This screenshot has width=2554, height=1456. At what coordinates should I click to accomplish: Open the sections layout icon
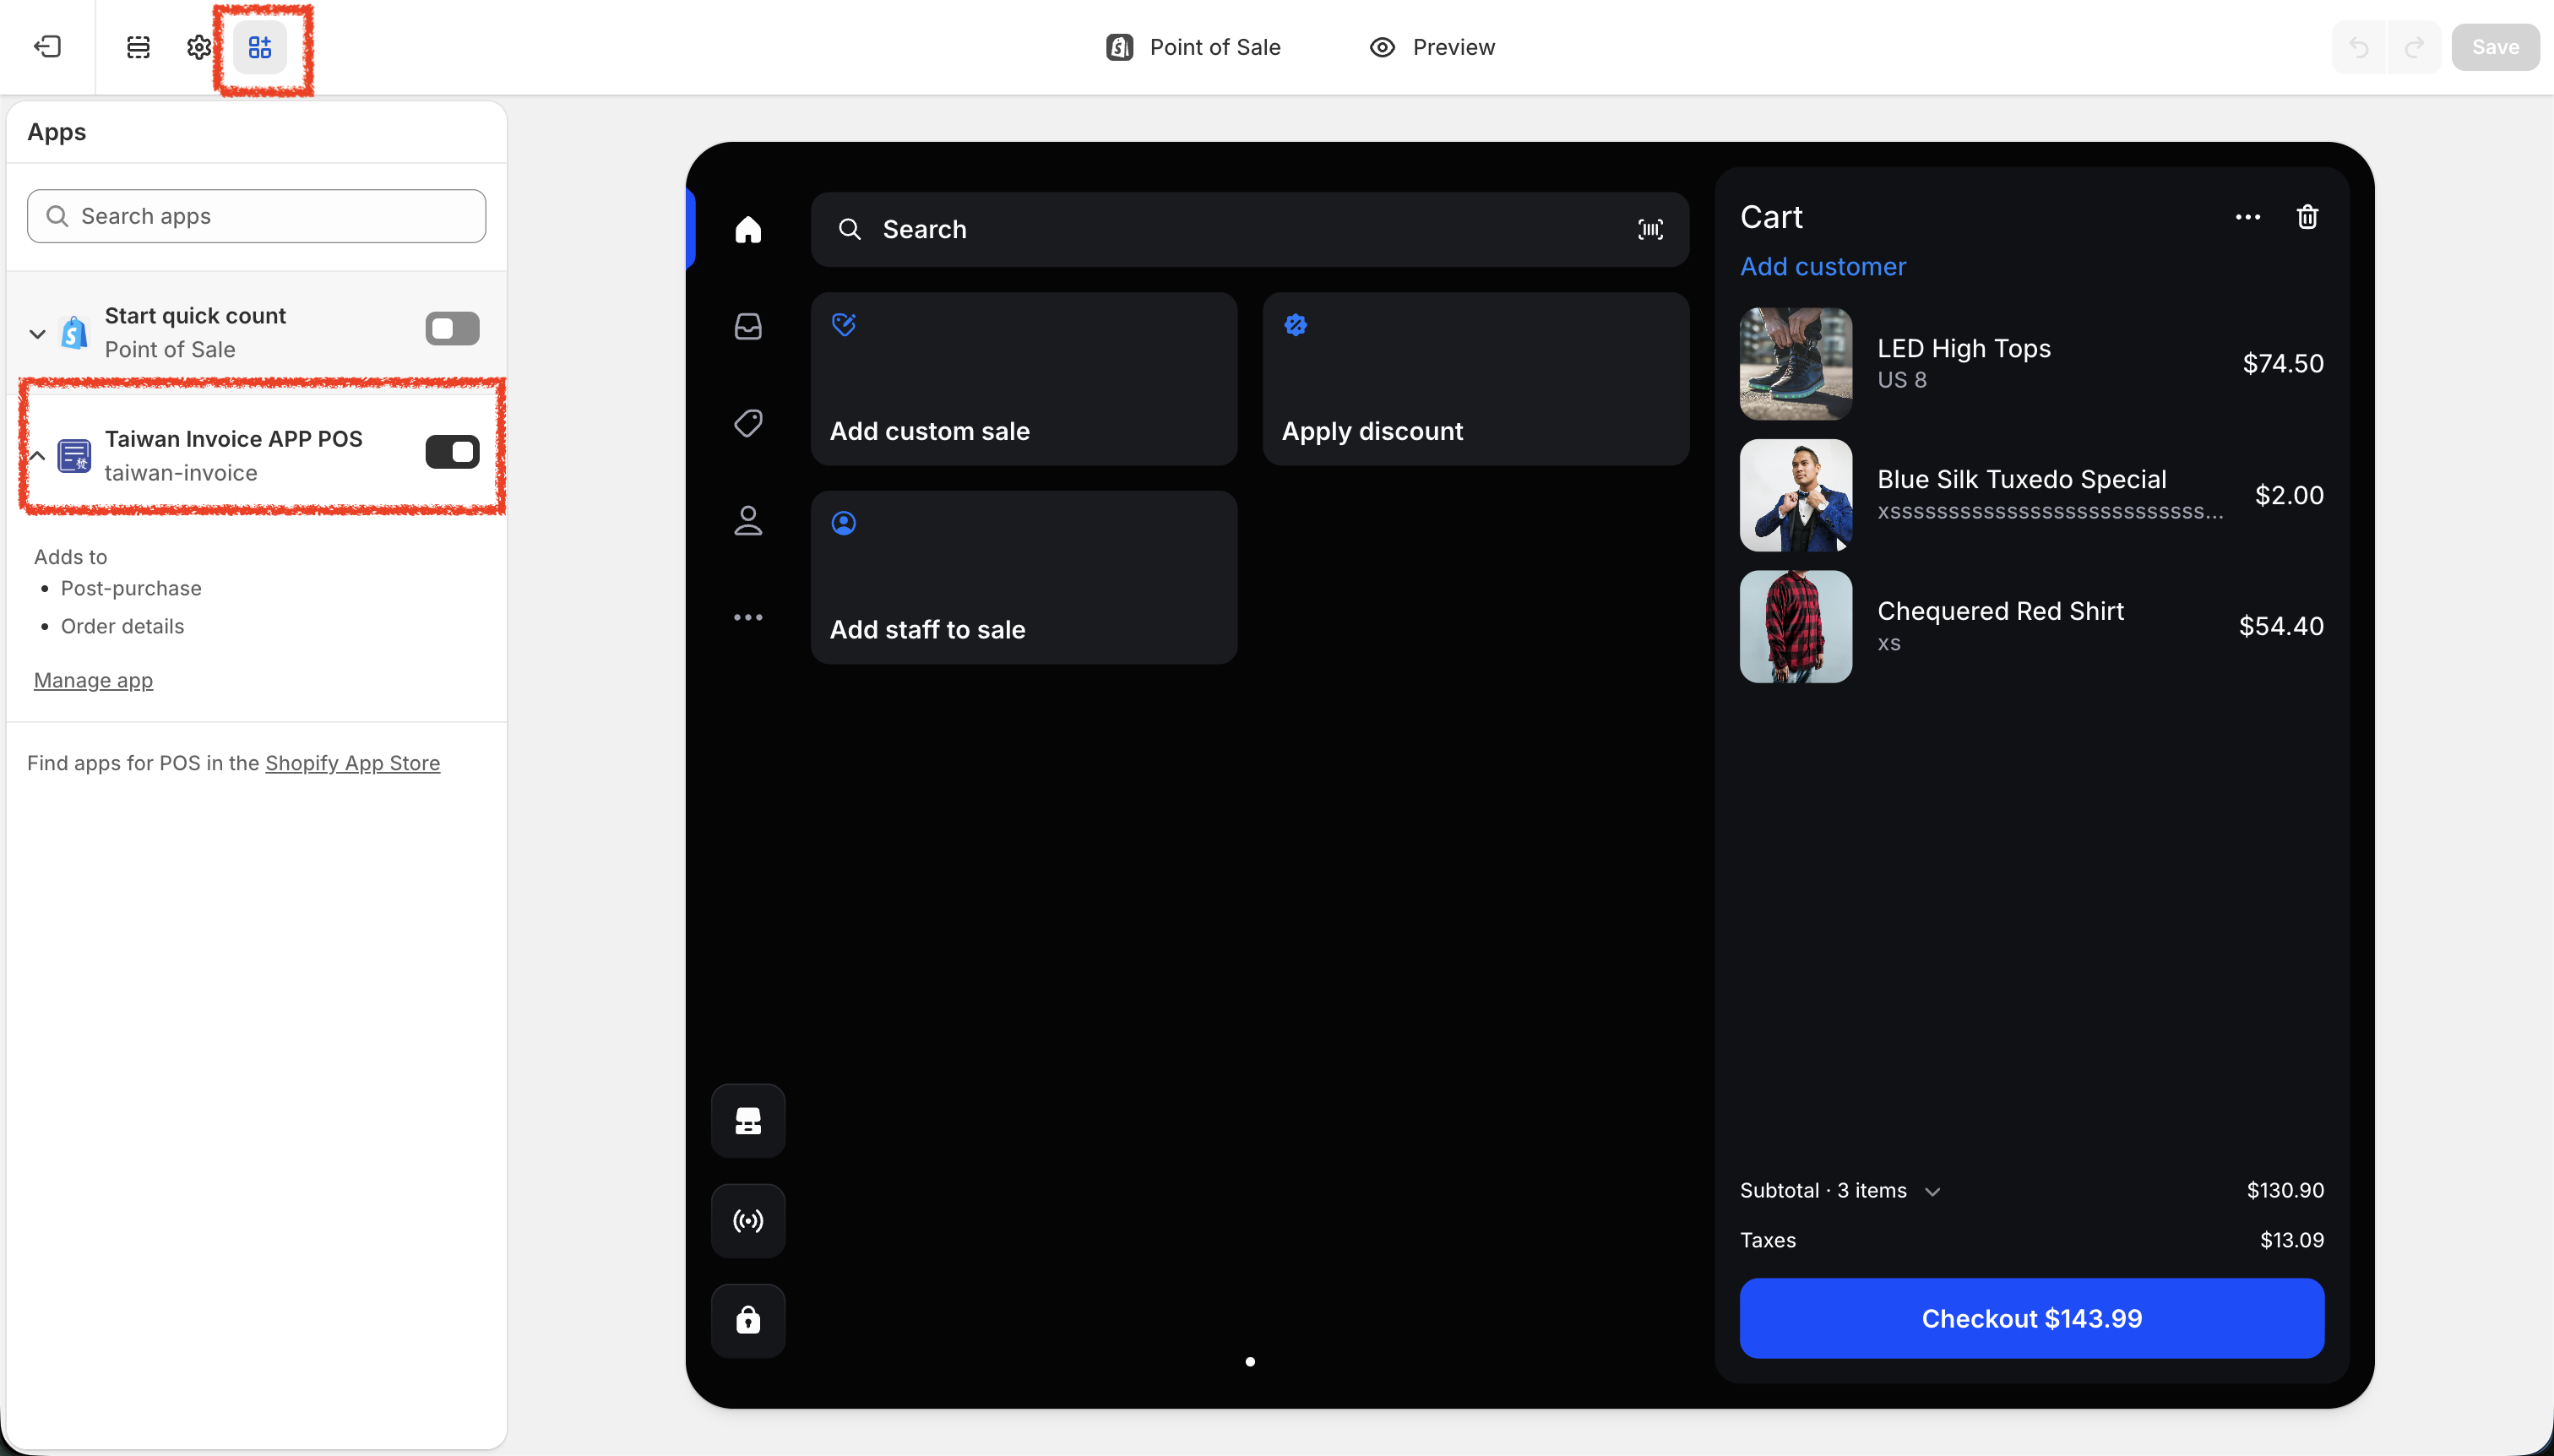(x=138, y=47)
